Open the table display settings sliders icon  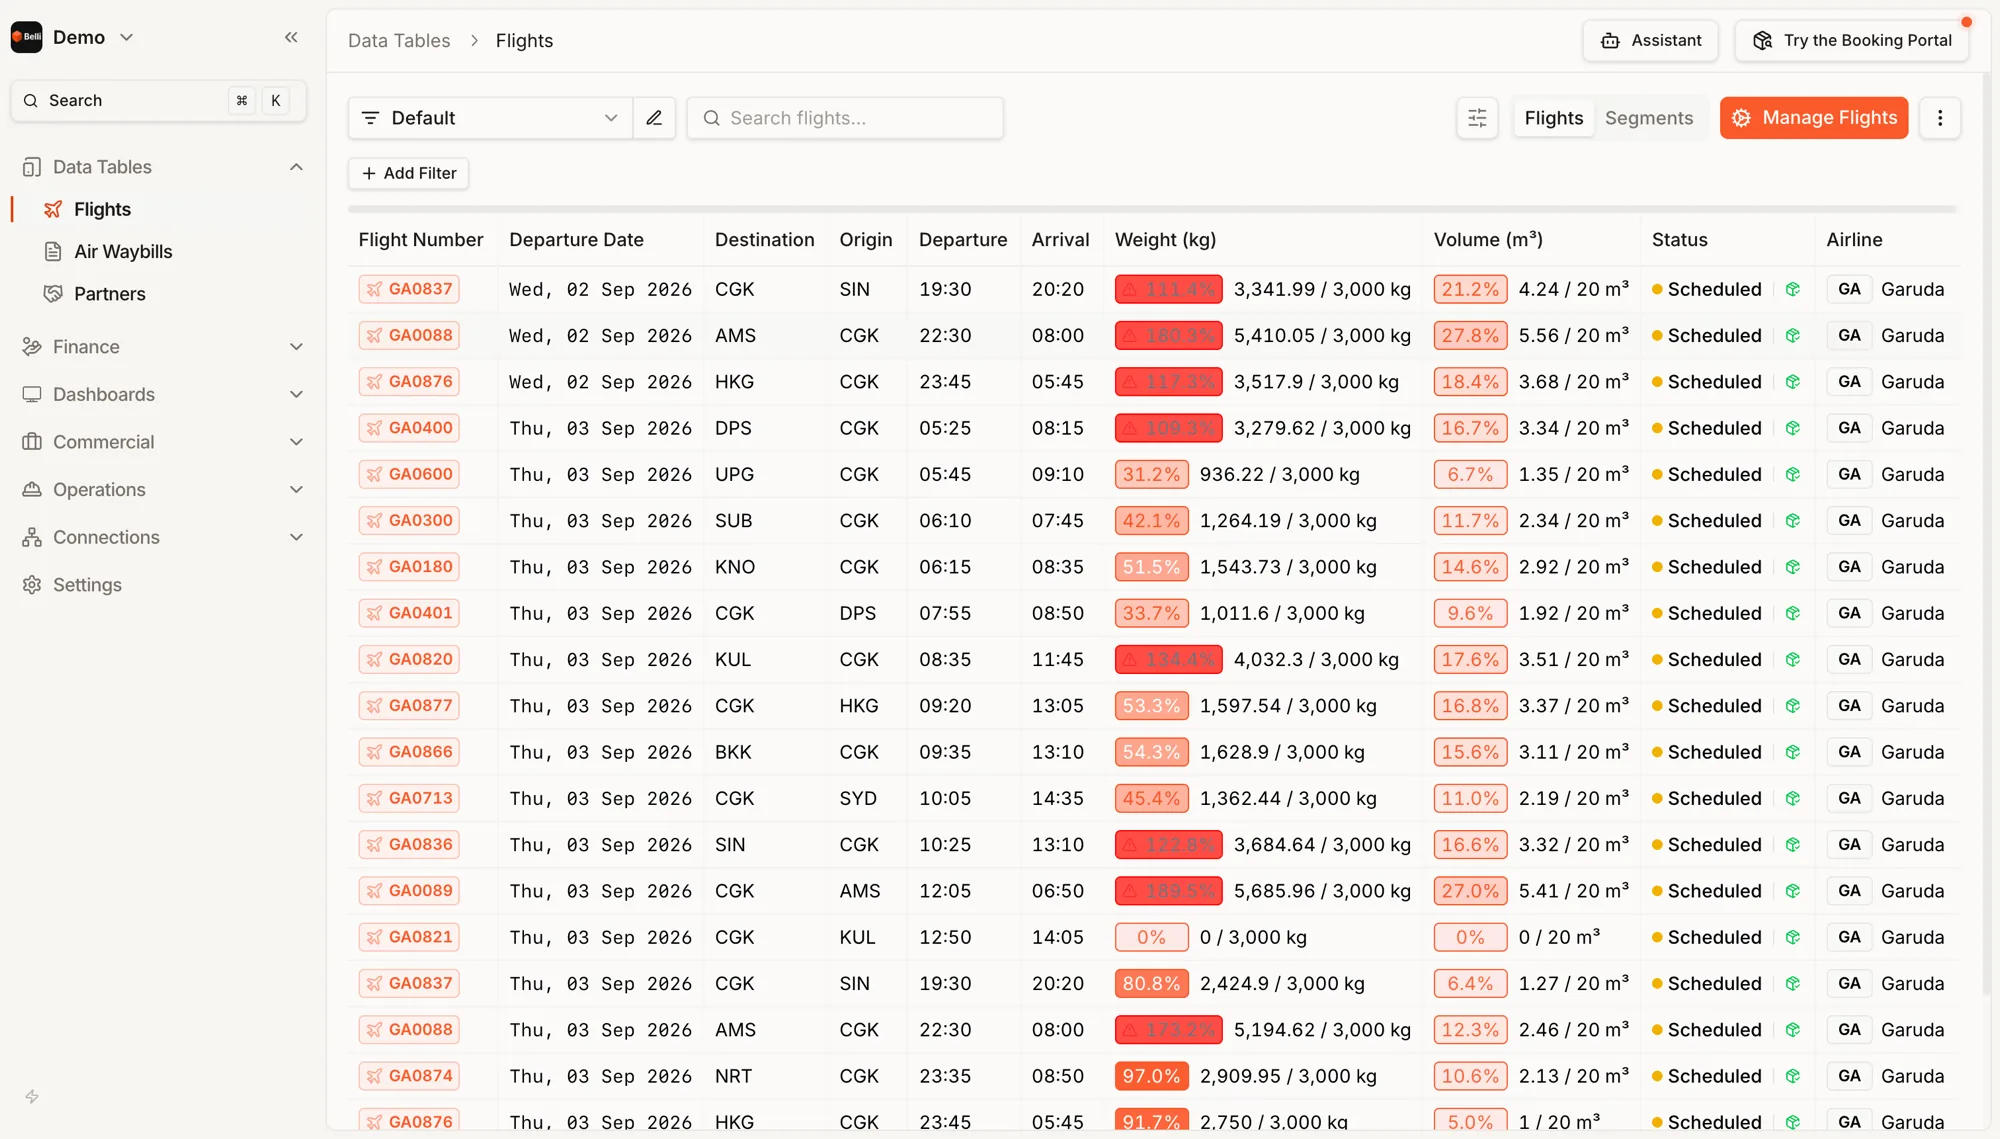tap(1477, 118)
